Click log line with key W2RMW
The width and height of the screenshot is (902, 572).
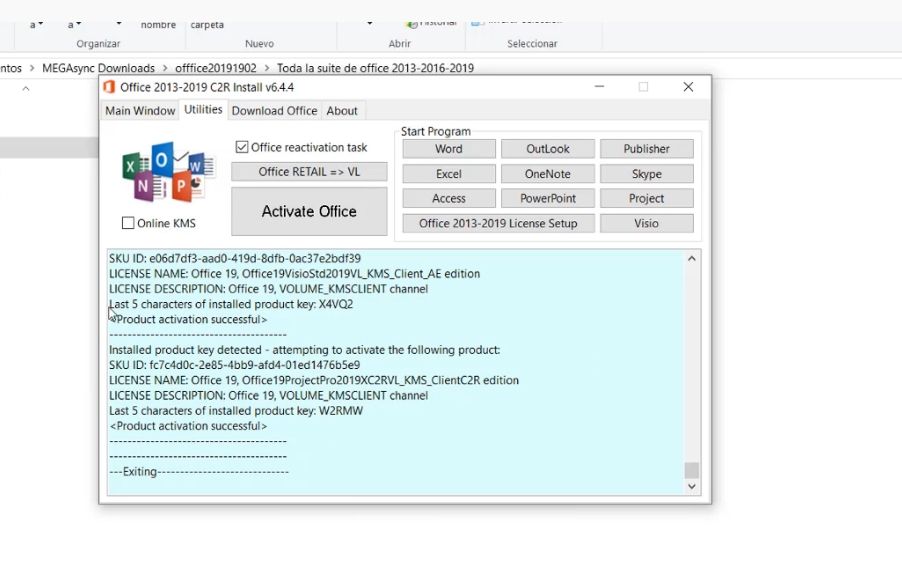pos(236,411)
